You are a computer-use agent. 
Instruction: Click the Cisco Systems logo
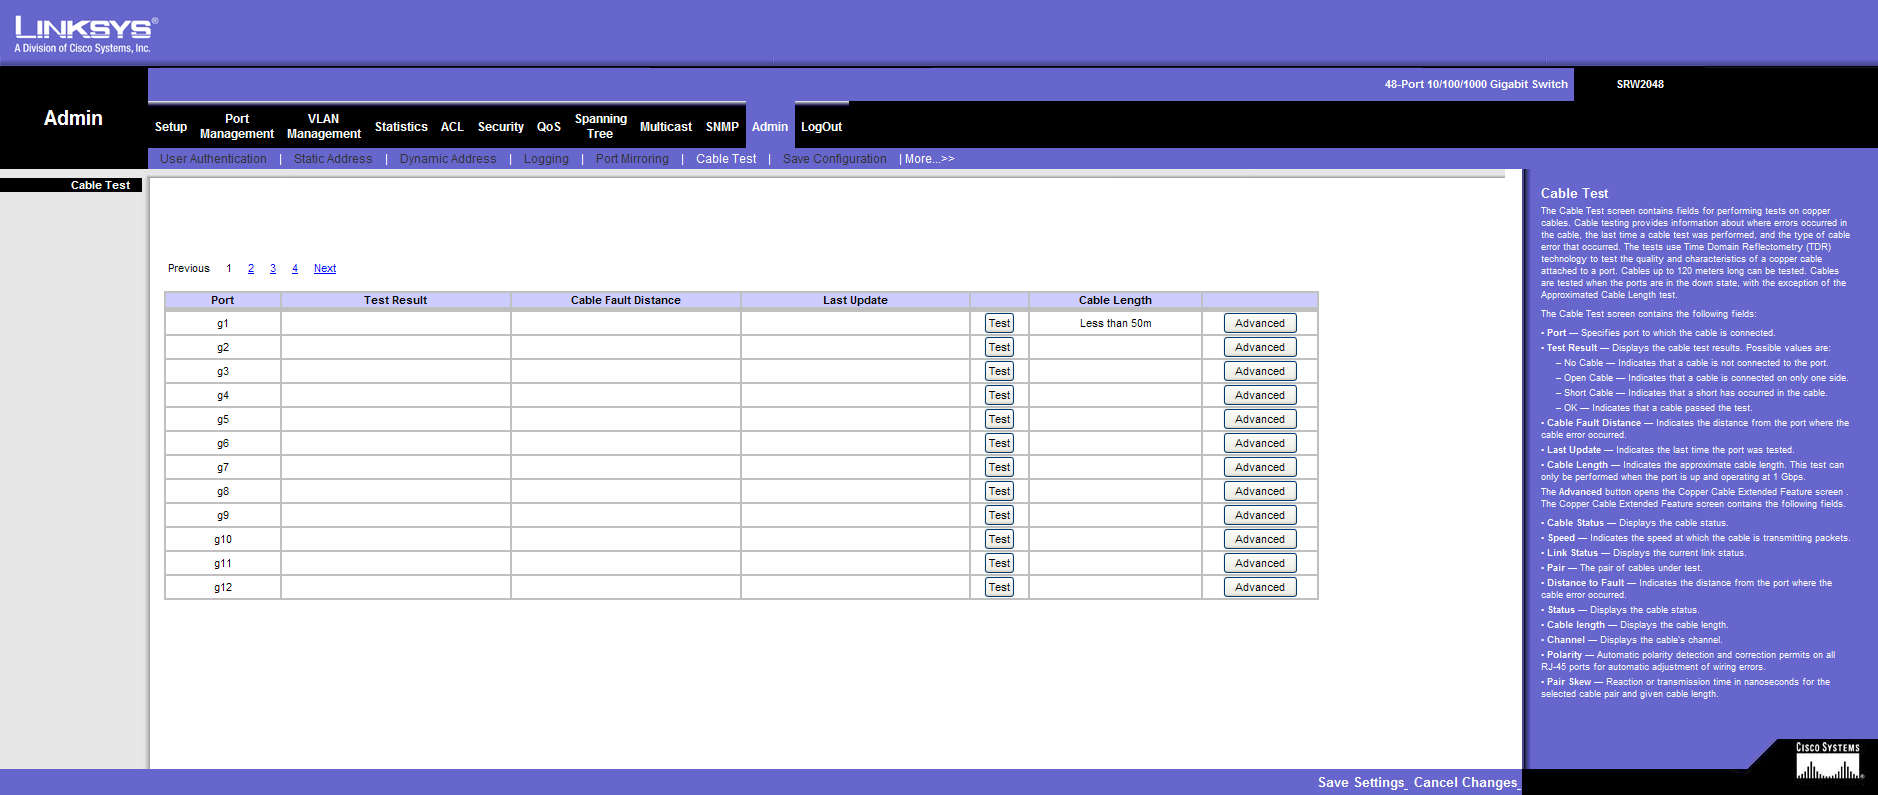(1827, 762)
